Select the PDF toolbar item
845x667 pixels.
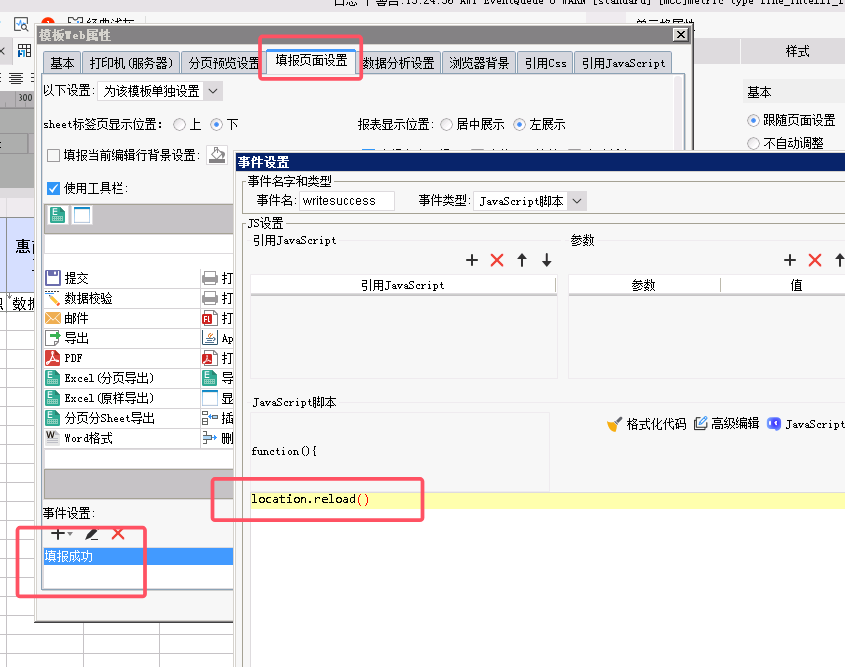122,358
